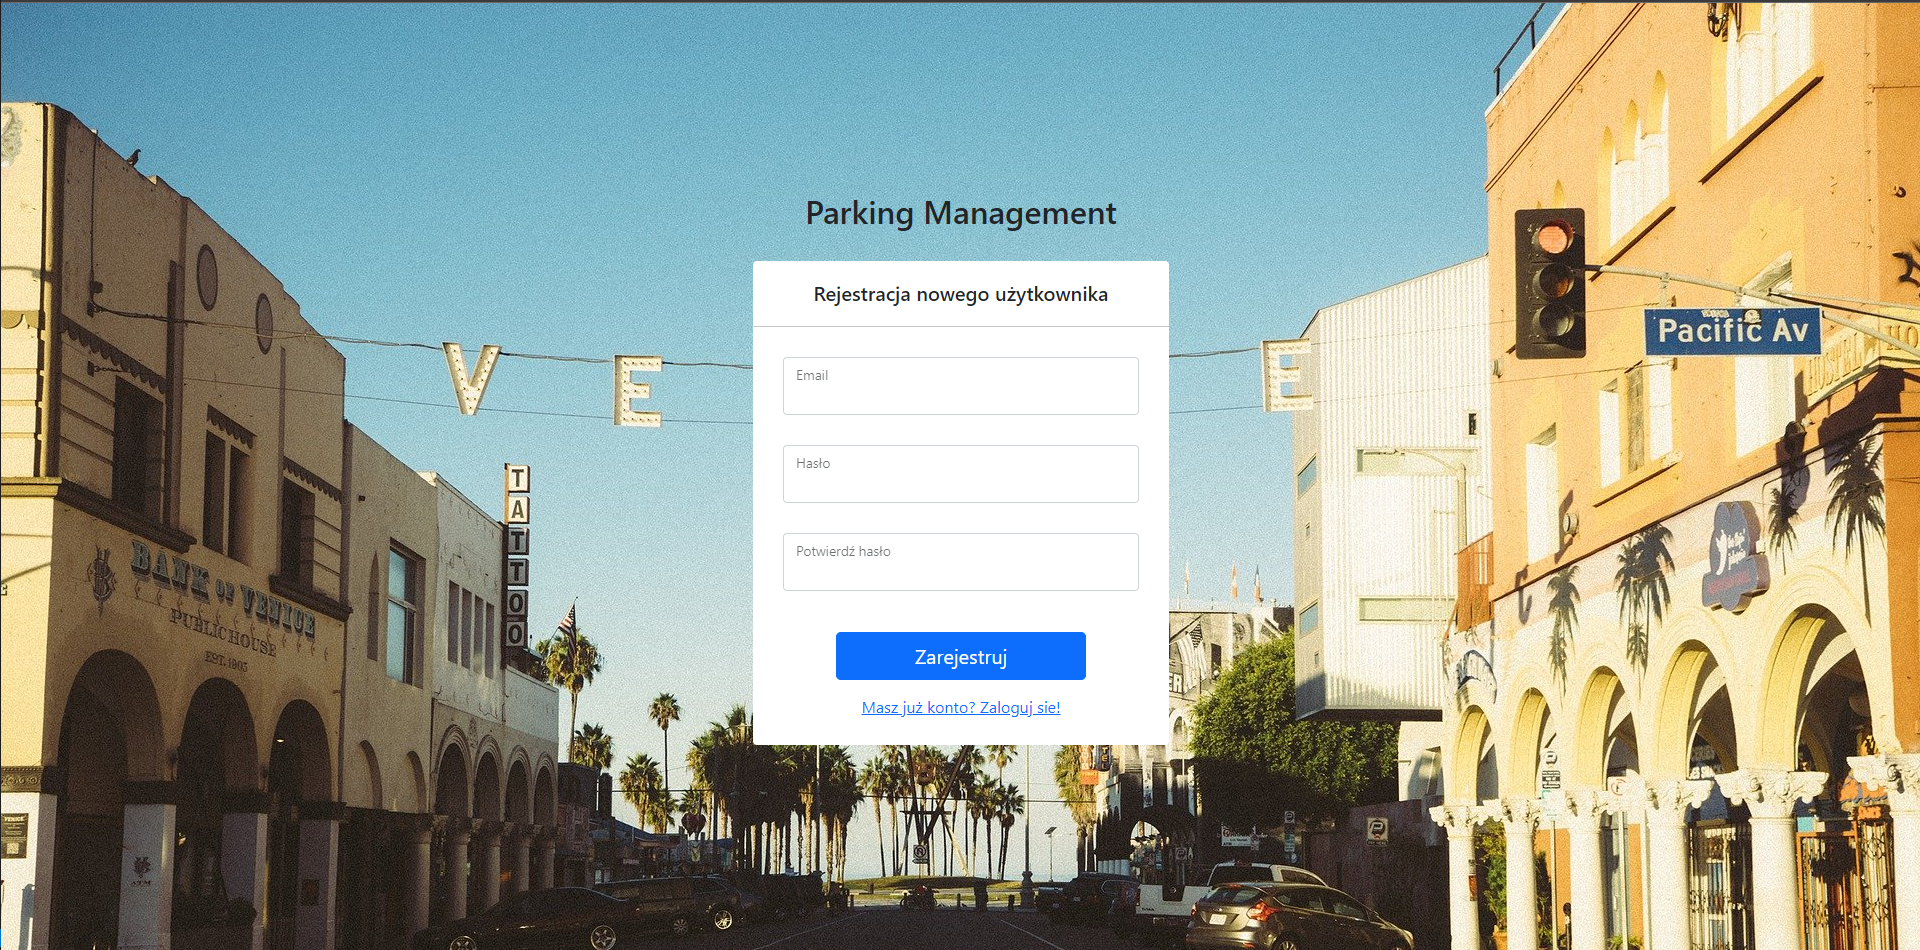Select the Potwierdź hasło field
Image resolution: width=1920 pixels, height=950 pixels.
tap(960, 562)
